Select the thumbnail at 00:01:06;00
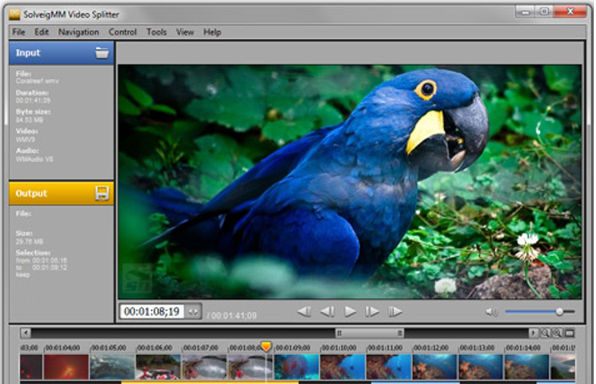 [x=159, y=367]
